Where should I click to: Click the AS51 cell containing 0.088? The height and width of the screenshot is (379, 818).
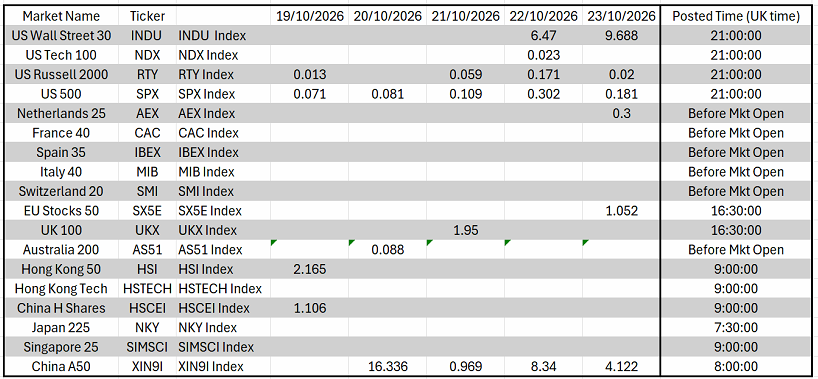coord(387,250)
